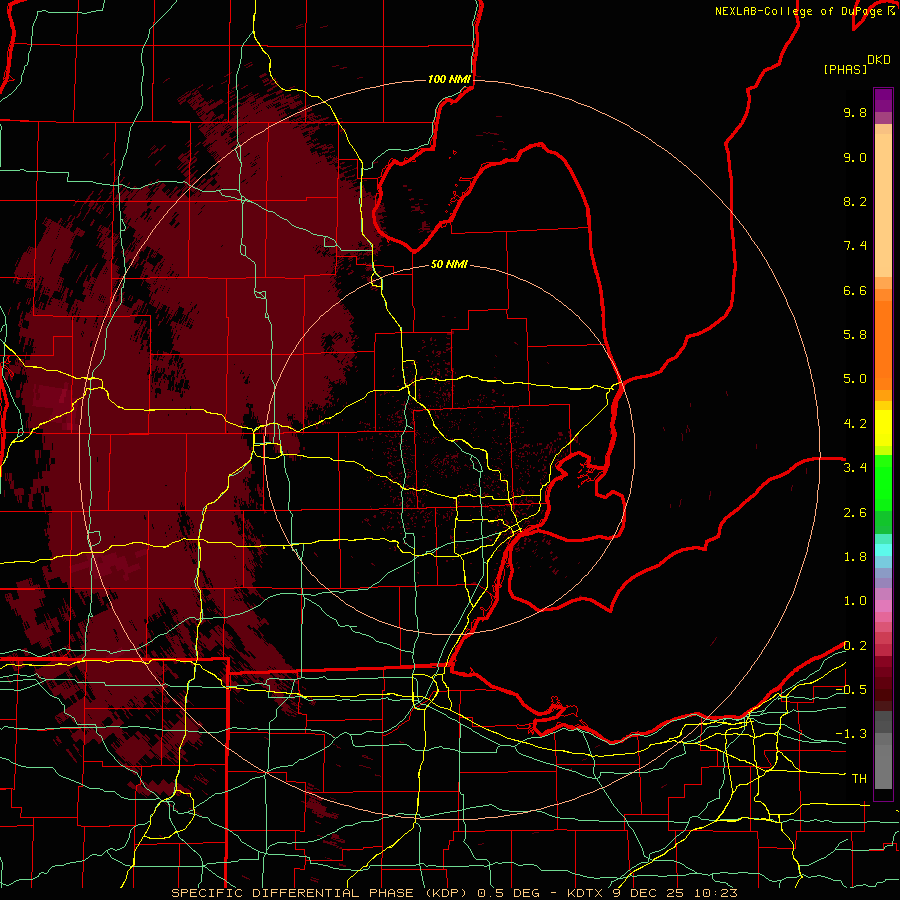This screenshot has height=900, width=900.
Task: Click the 6.6 scale label
Action: coord(855,290)
